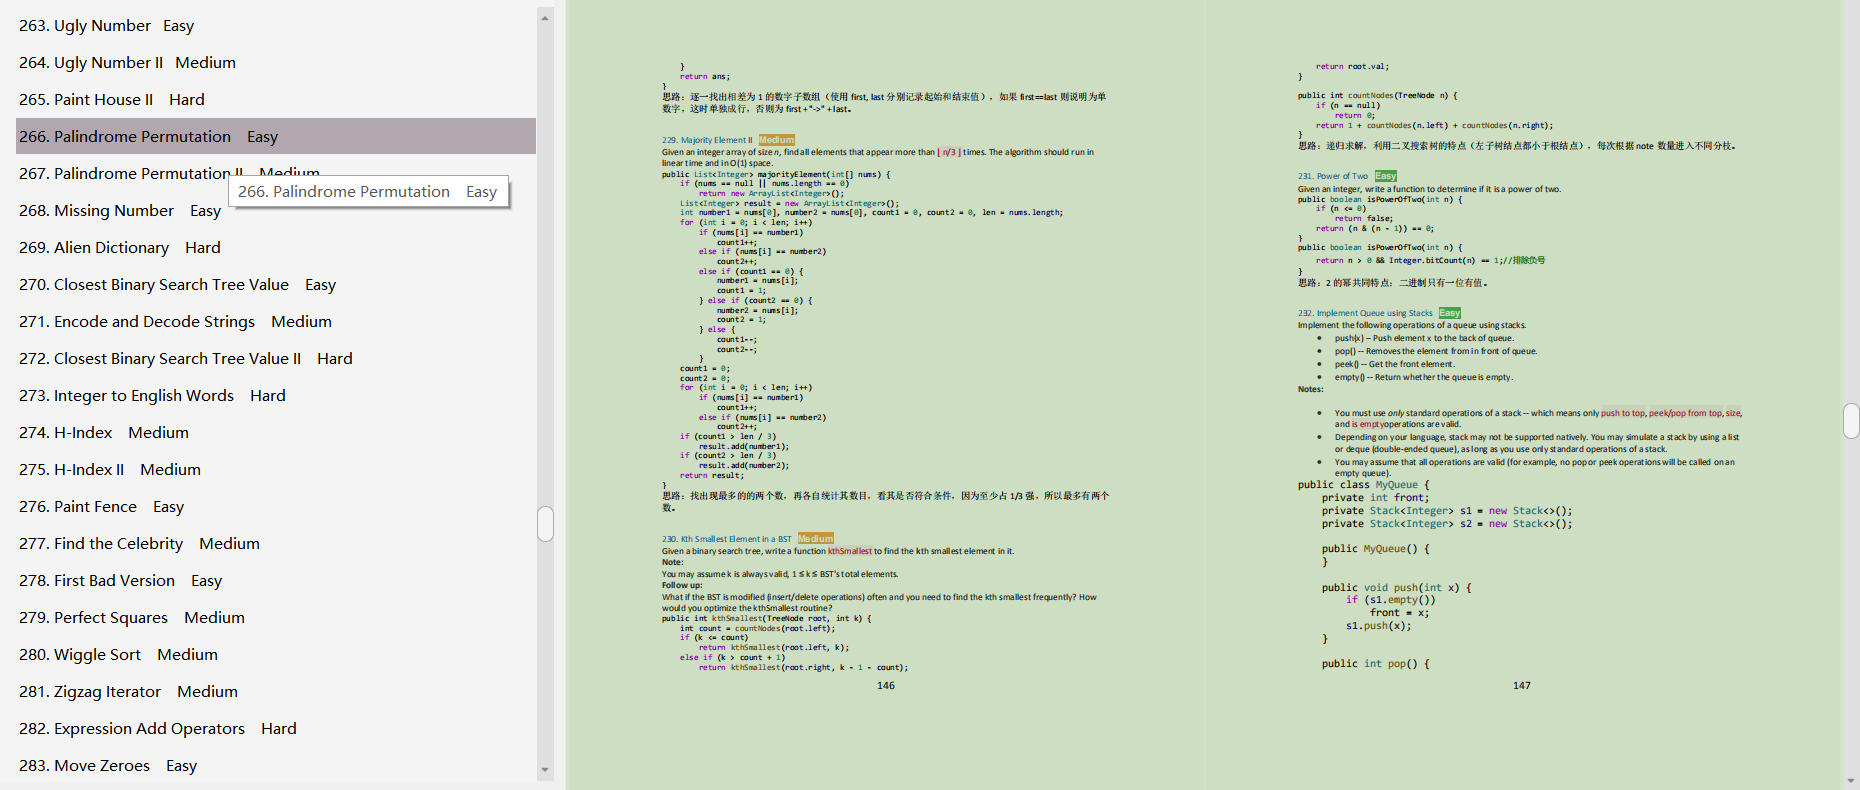Open the 264. Ugly Number II bookmark
The image size is (1860, 790).
pyautogui.click(x=127, y=63)
